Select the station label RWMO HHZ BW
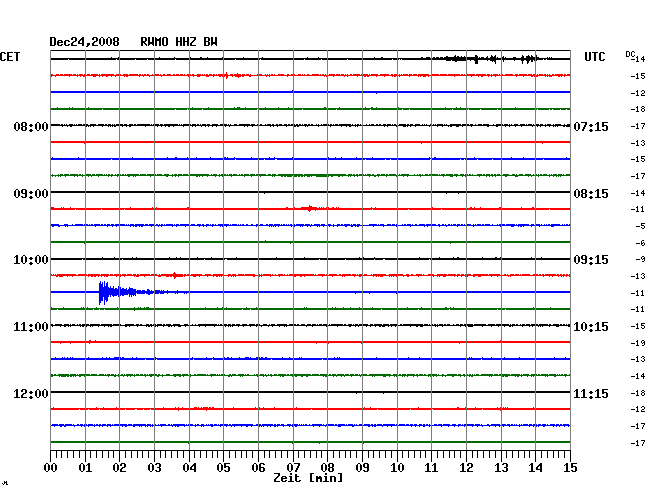The width and height of the screenshot is (650, 494). (x=179, y=42)
